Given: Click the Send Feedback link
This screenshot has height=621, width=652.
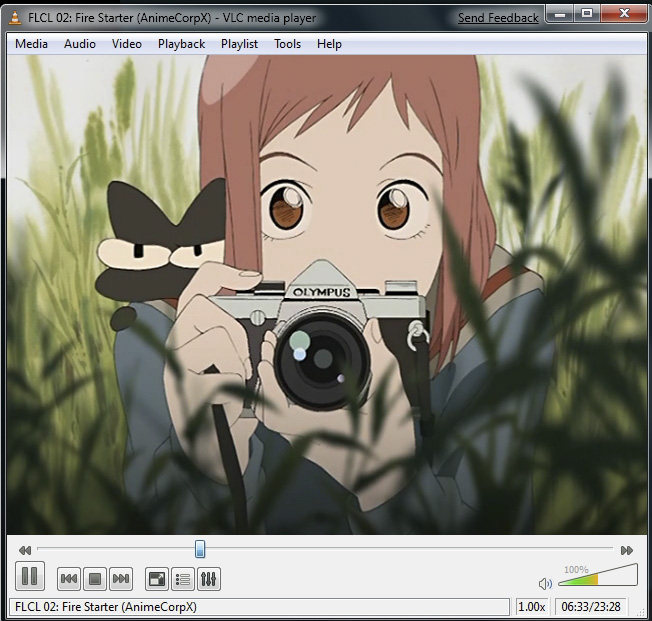Looking at the screenshot, I should click(x=498, y=18).
